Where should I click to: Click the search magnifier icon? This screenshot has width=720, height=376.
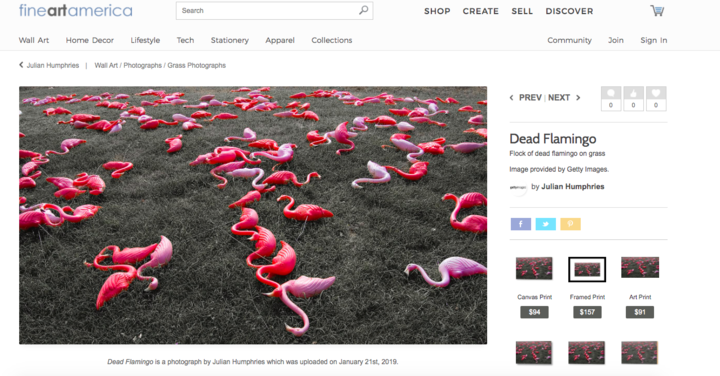point(363,10)
